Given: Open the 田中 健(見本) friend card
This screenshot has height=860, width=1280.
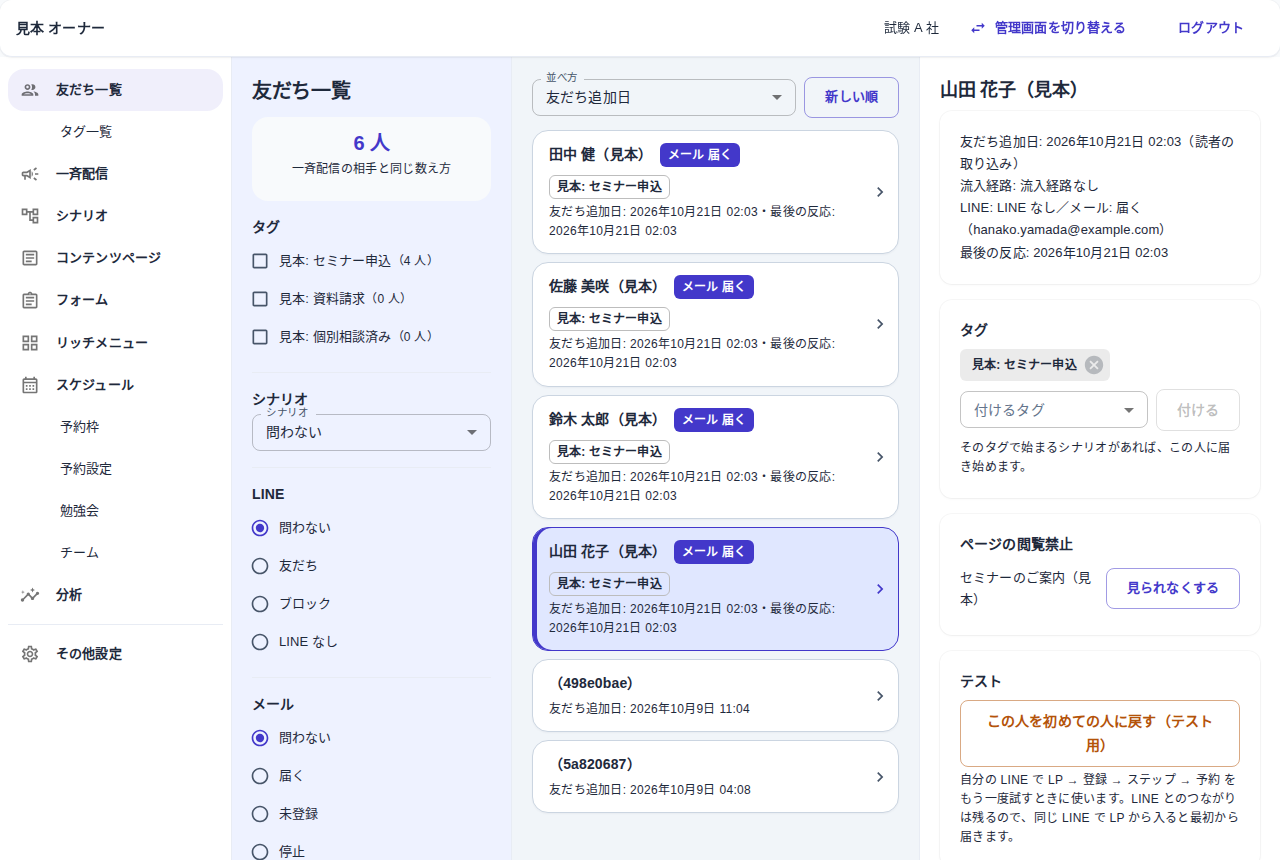Looking at the screenshot, I should (715, 192).
